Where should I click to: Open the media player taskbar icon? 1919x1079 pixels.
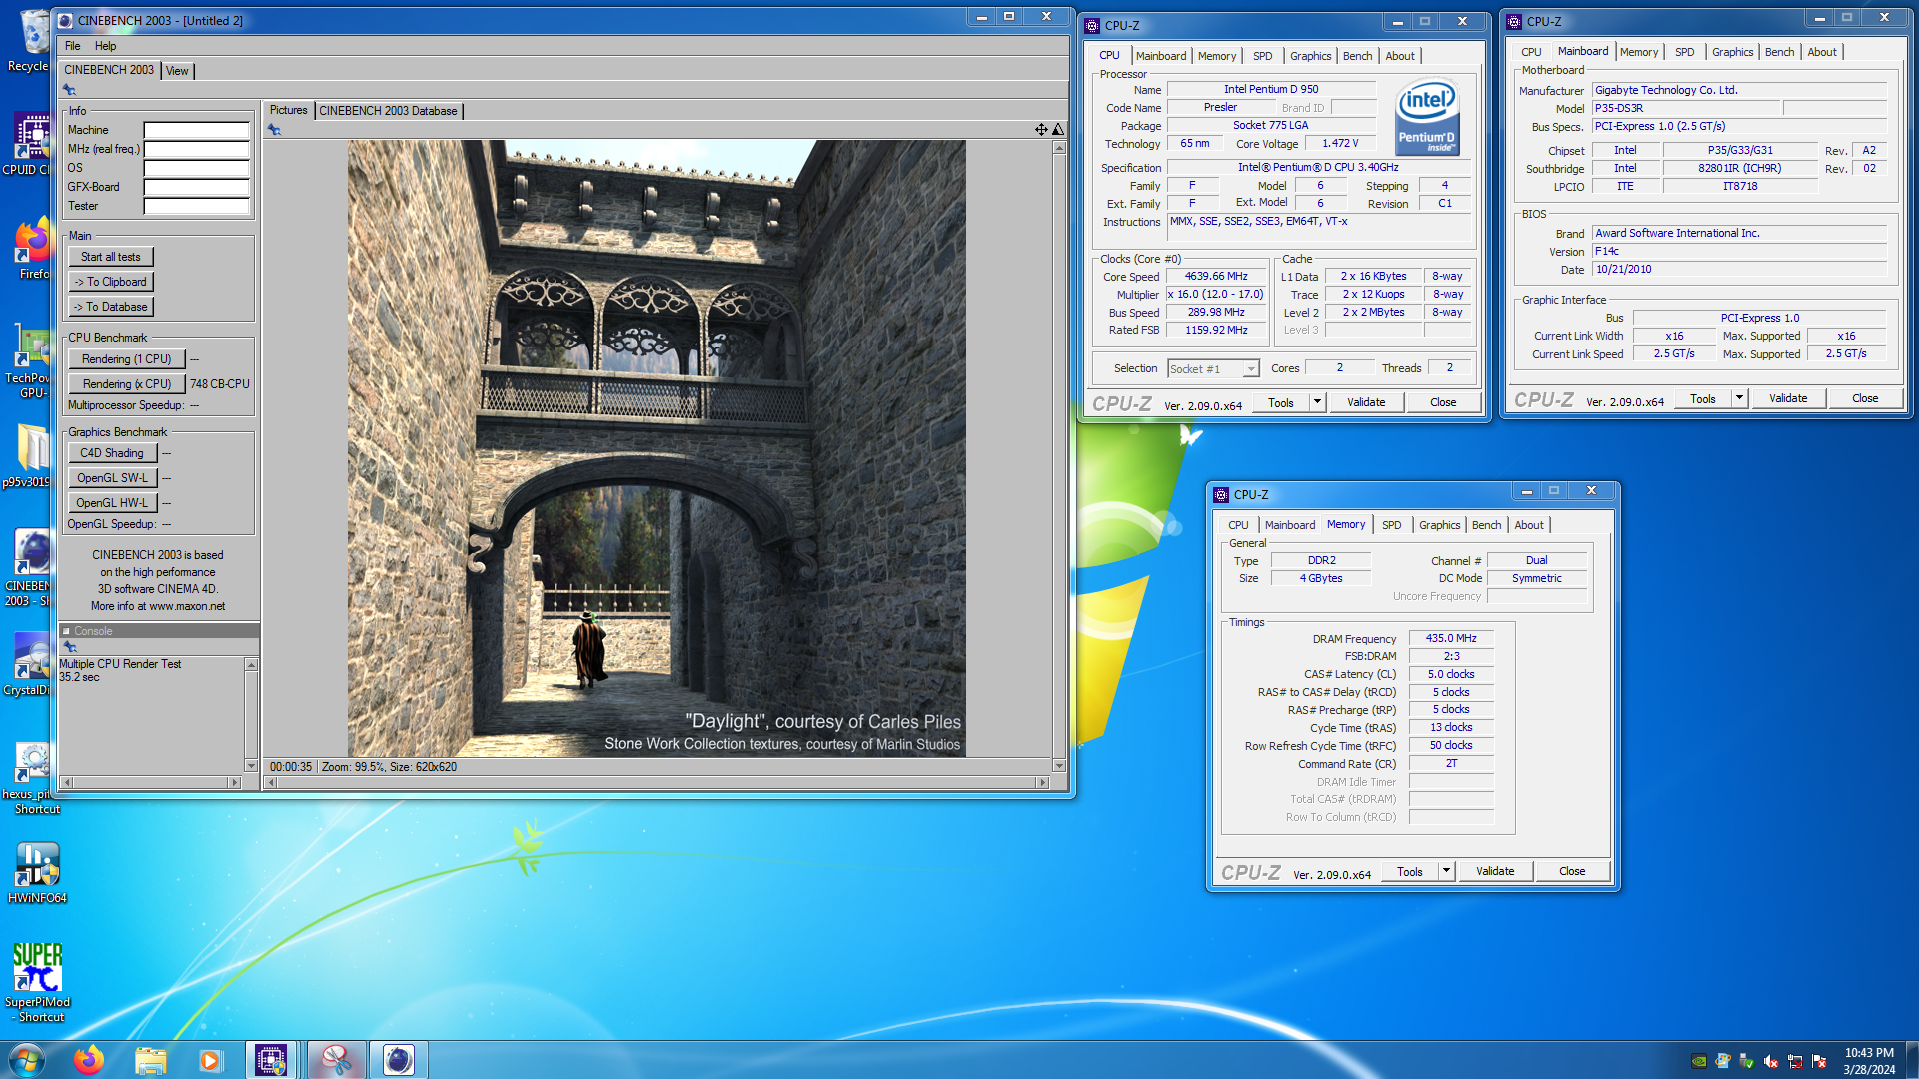pyautogui.click(x=210, y=1060)
